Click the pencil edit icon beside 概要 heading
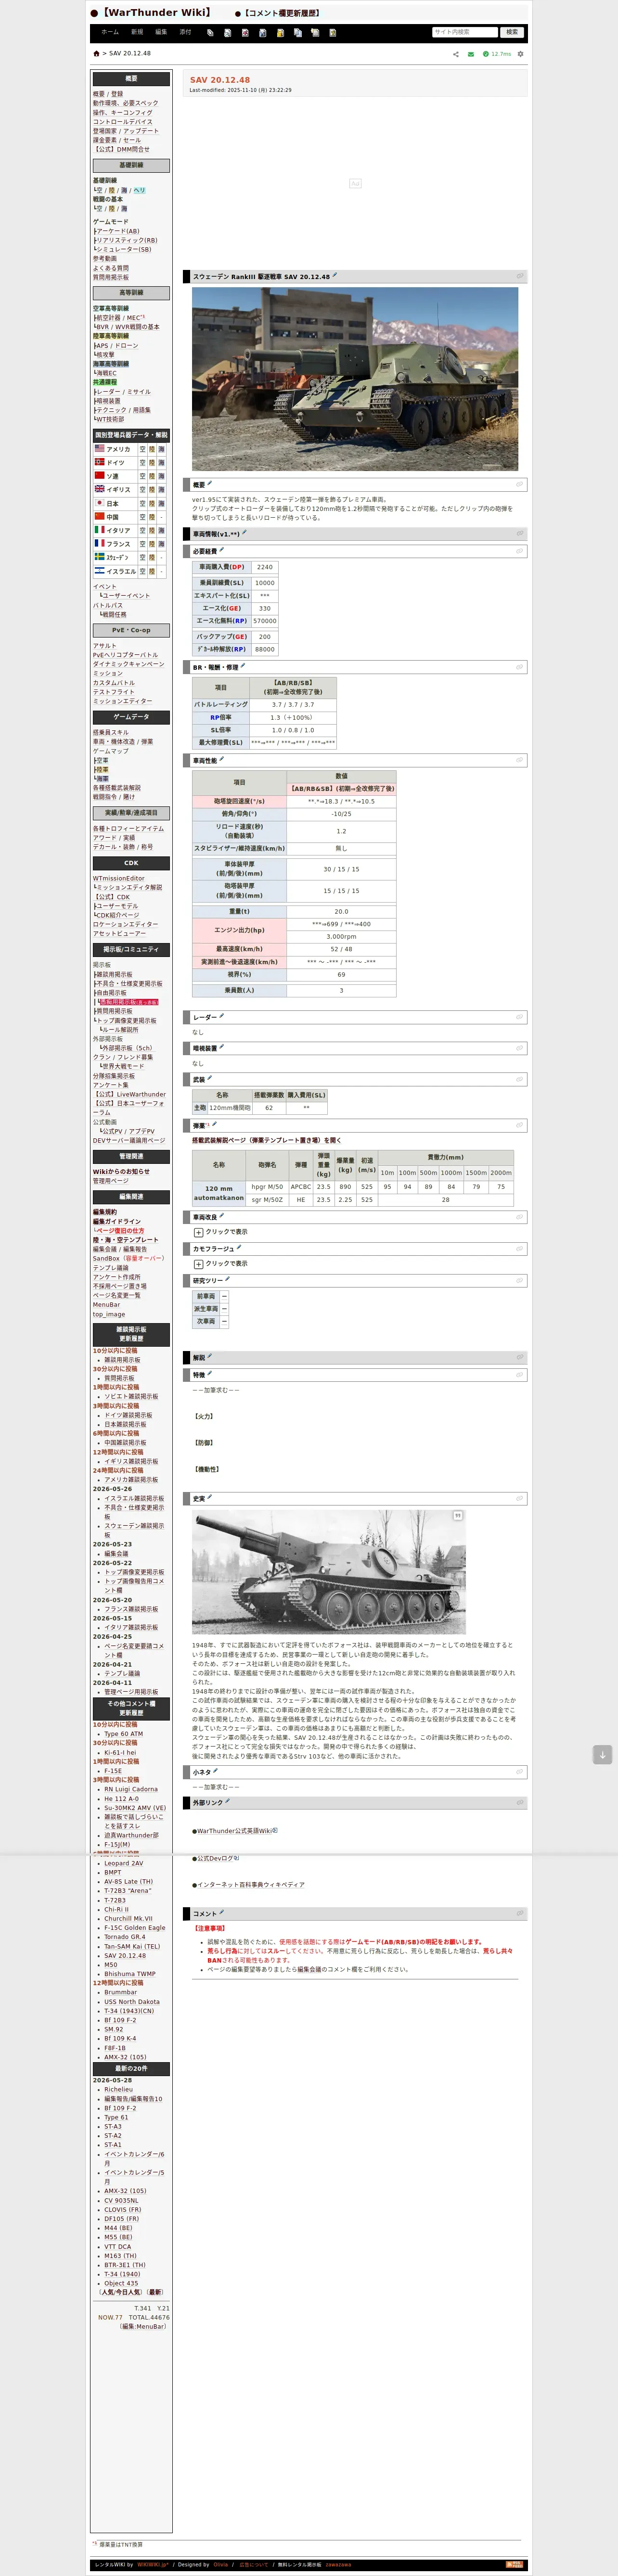This screenshot has height=2576, width=618. point(210,484)
